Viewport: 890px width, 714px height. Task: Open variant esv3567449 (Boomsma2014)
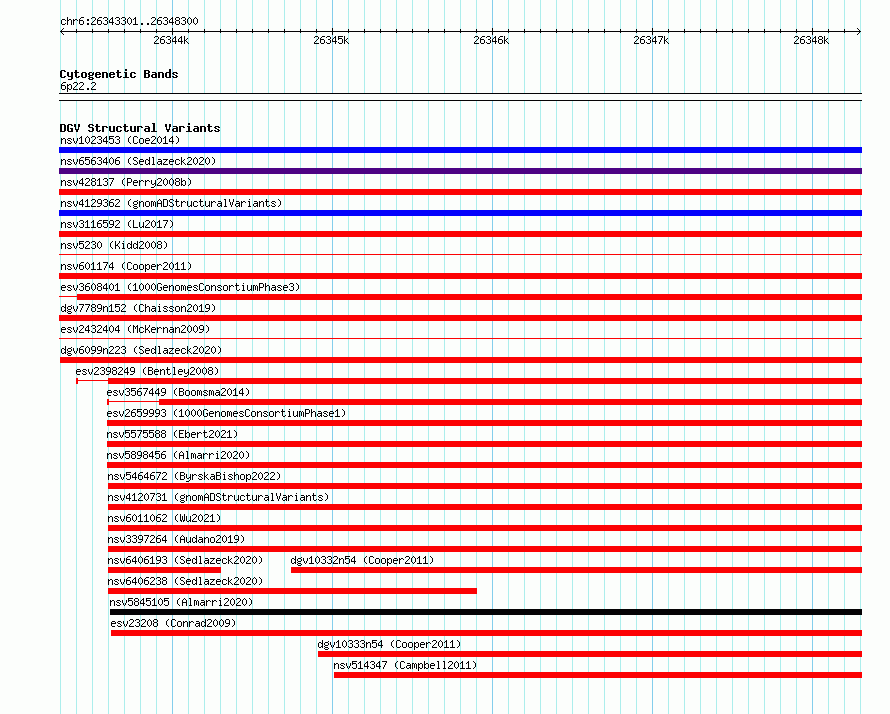[x=178, y=392]
